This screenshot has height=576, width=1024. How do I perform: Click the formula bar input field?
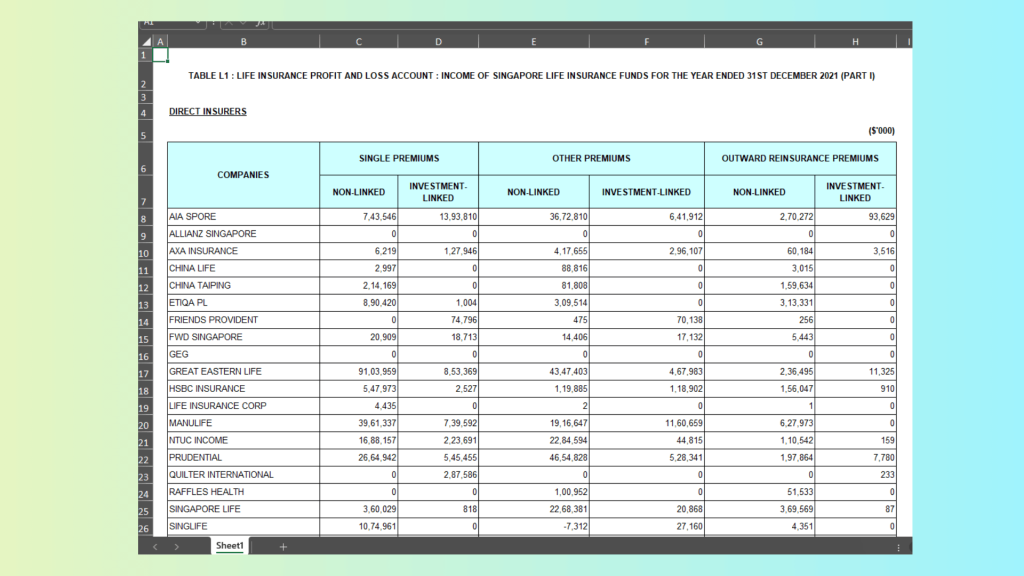click(590, 22)
